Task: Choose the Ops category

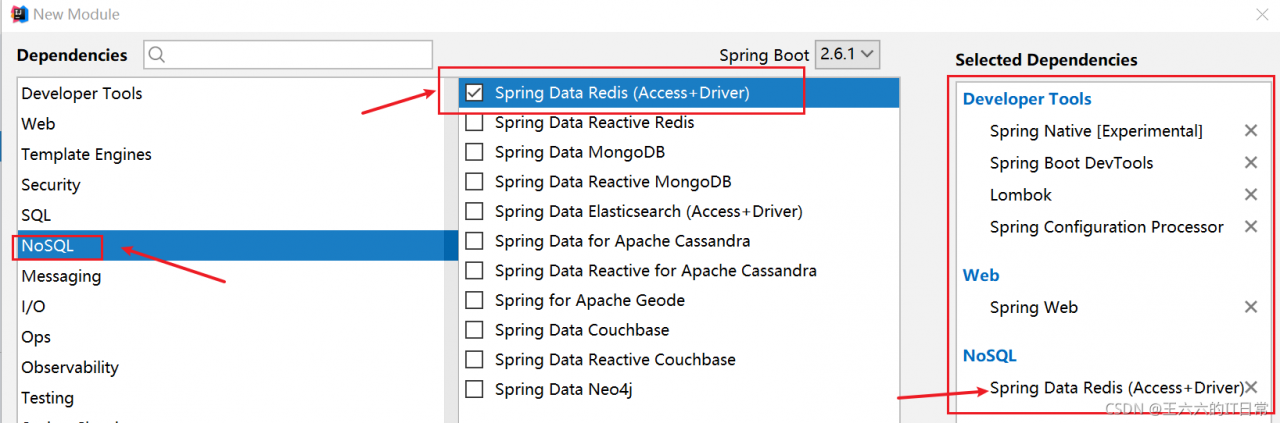Action: pos(231,337)
